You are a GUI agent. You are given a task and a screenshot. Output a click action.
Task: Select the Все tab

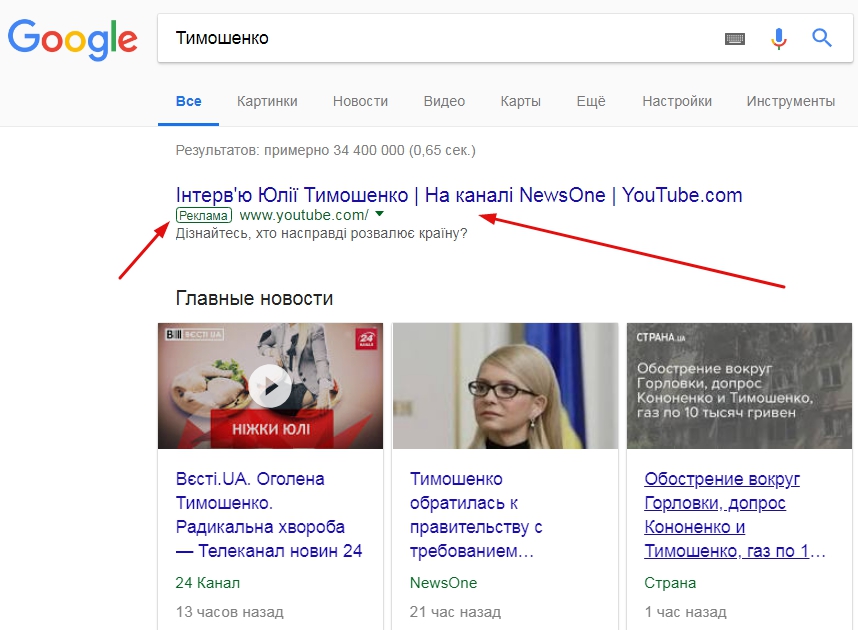pos(188,101)
